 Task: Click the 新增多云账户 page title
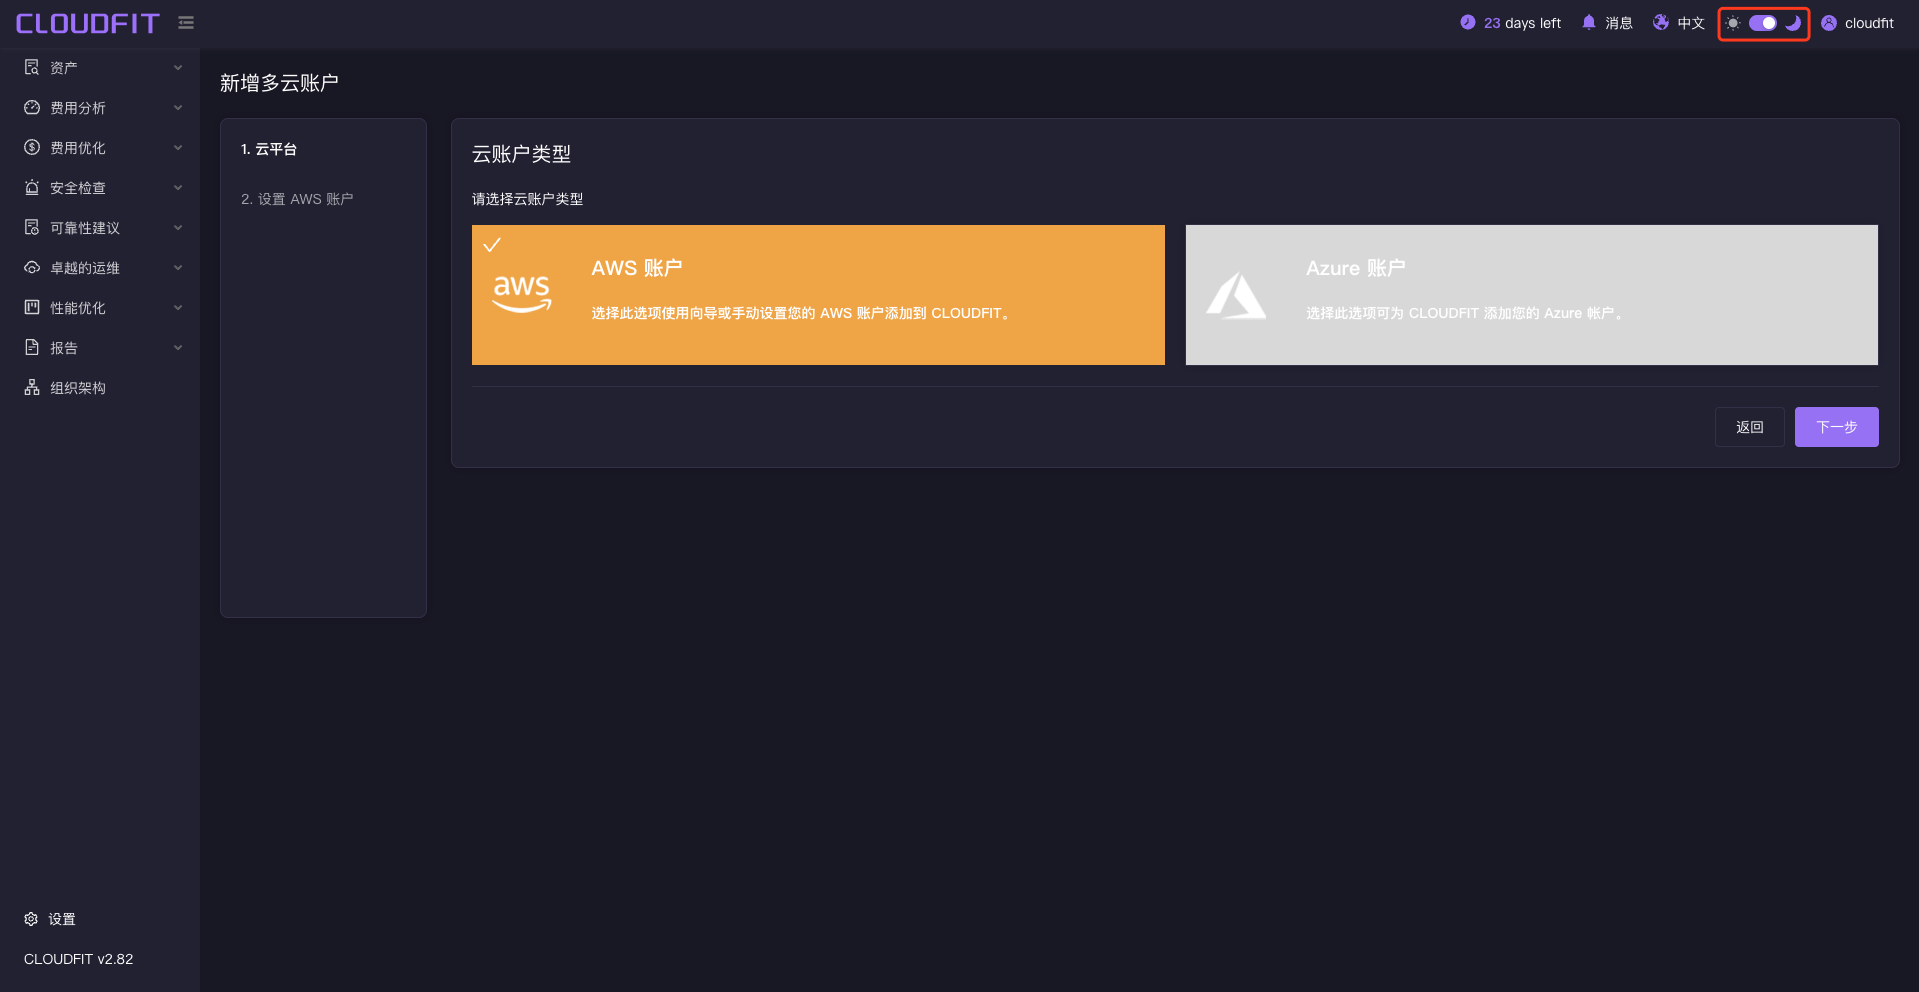[279, 83]
